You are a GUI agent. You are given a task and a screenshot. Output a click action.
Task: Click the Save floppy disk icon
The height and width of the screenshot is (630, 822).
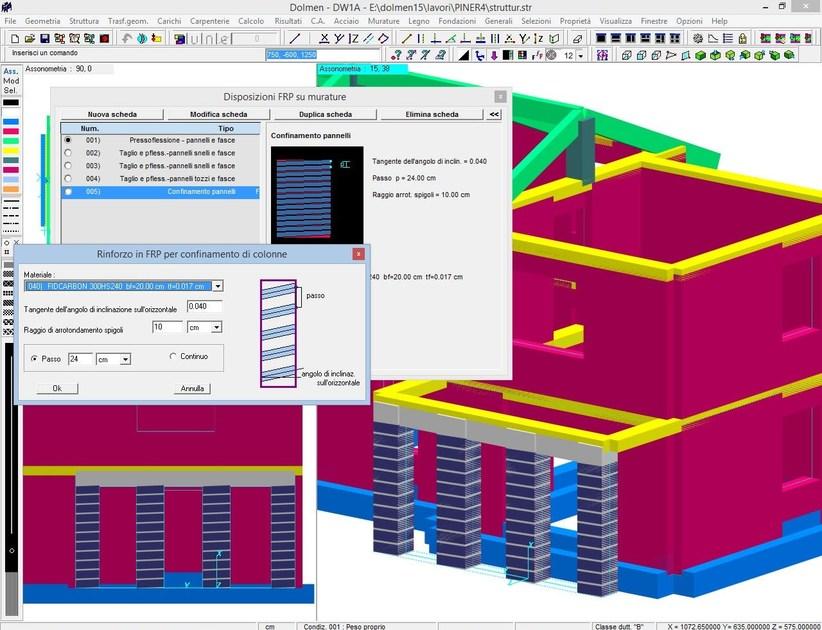click(x=45, y=38)
